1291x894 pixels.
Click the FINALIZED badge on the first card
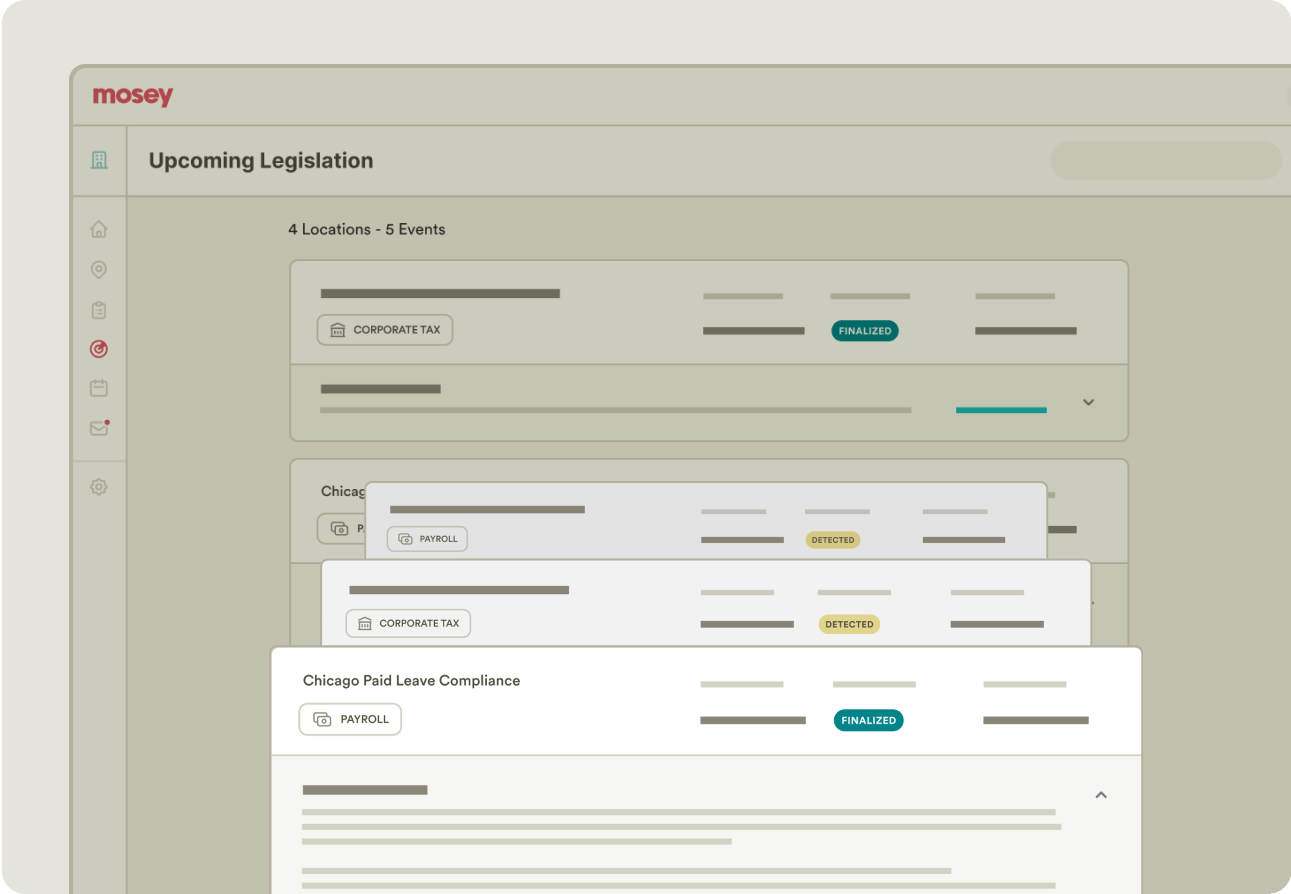pos(864,330)
